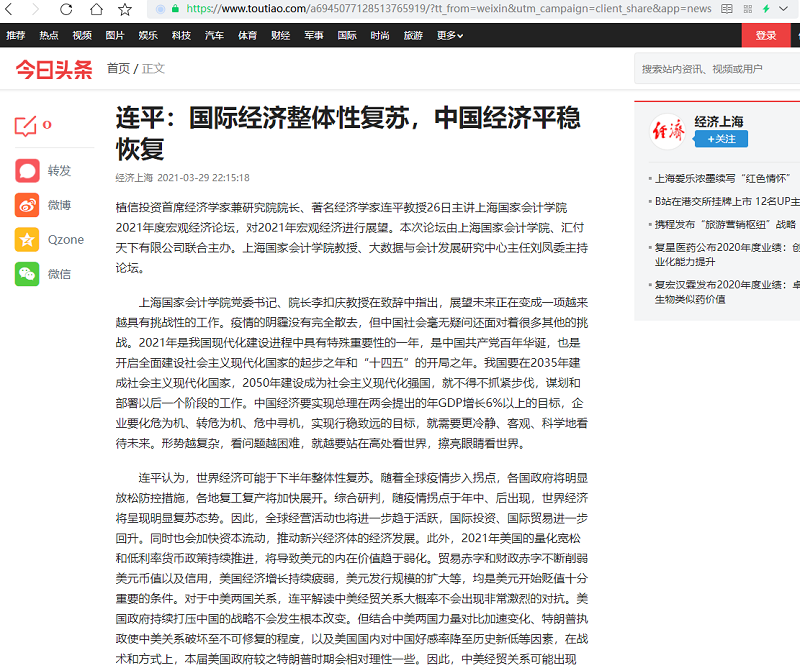Viewport: 800px width, 668px height.
Task: Share article via Weibo icon
Action: click(x=27, y=205)
